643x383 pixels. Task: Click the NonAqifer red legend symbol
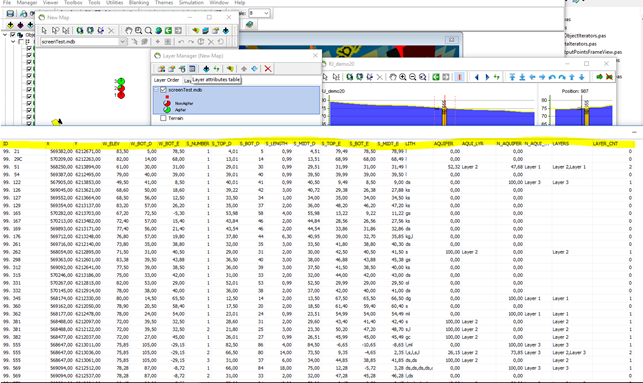(167, 103)
